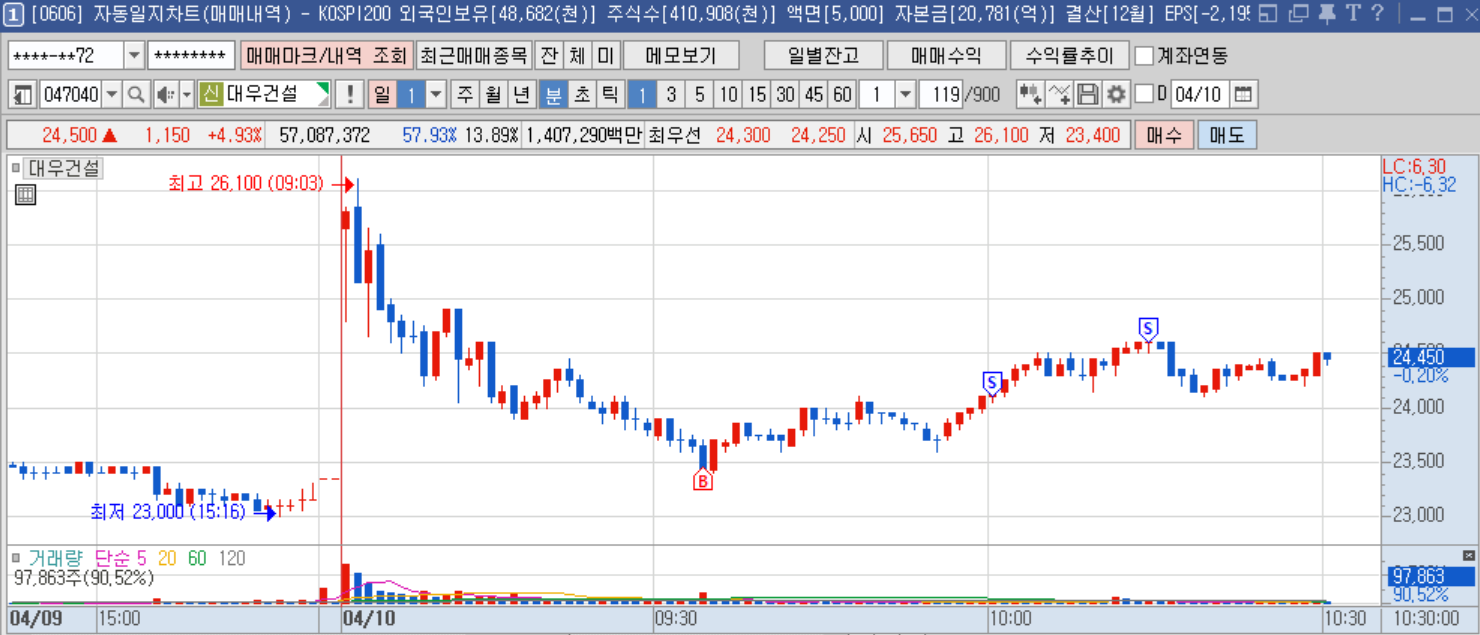Pin the window with the pushpin icon
The width and height of the screenshot is (1480, 635).
[x=1326, y=13]
